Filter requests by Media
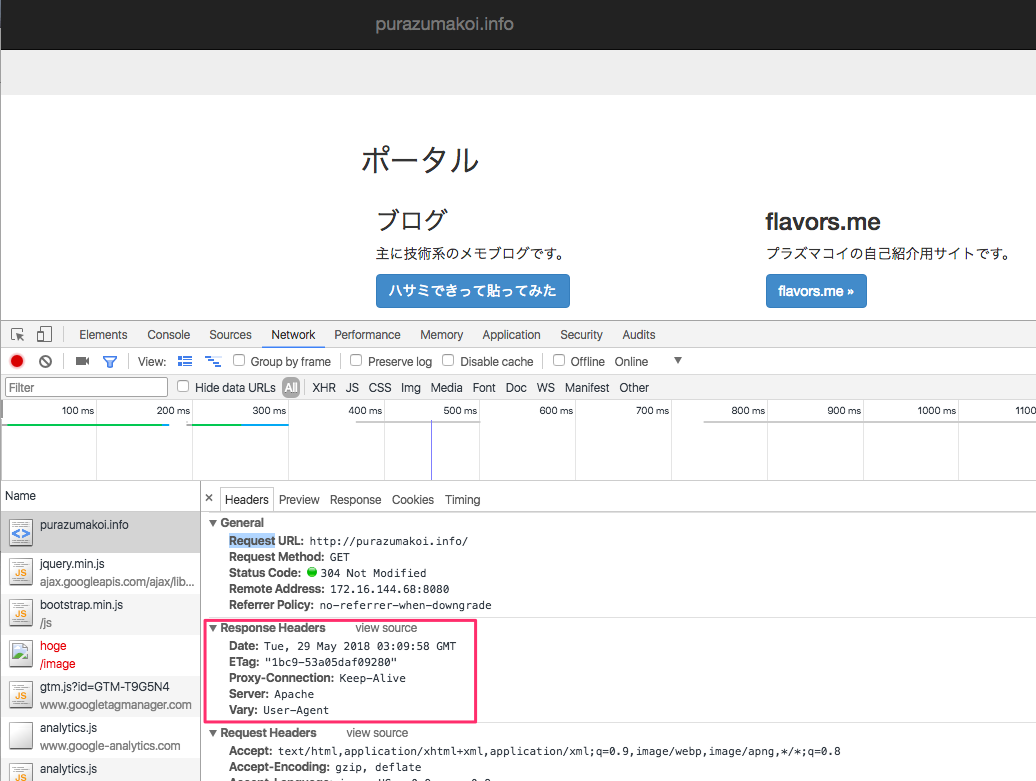1036x781 pixels. point(447,388)
